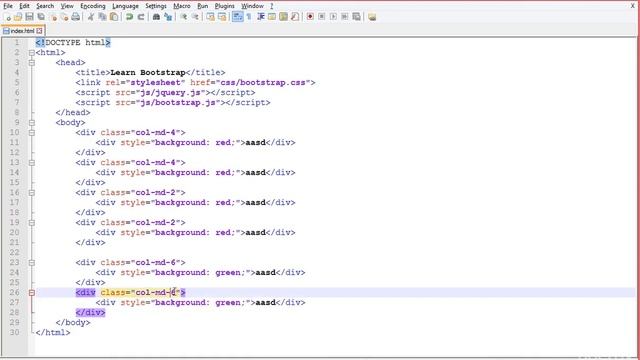Screen dimensions: 640x360
Task: Toggle Show All Characters pilcrow button
Action: point(249,17)
